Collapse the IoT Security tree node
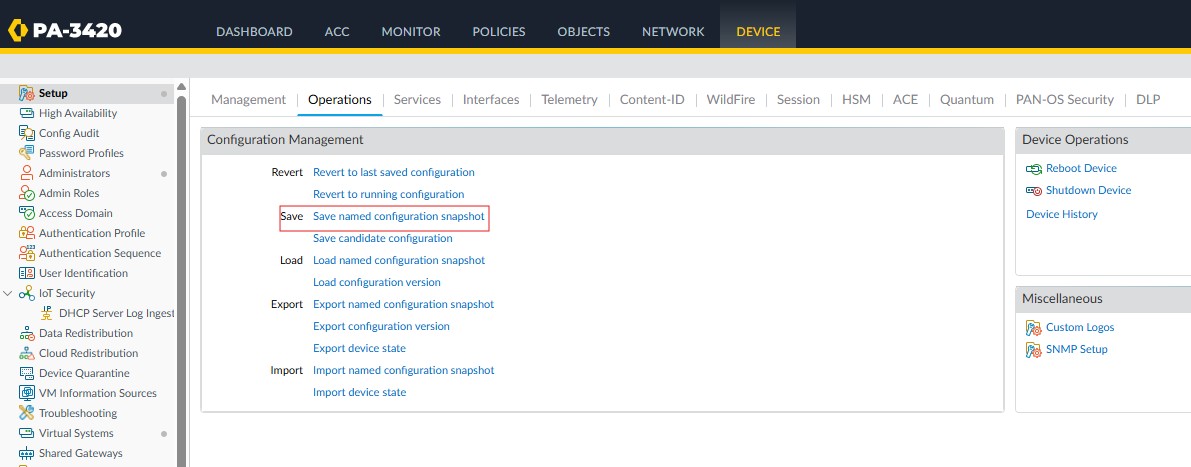This screenshot has height=467, width=1191. pos(8,293)
